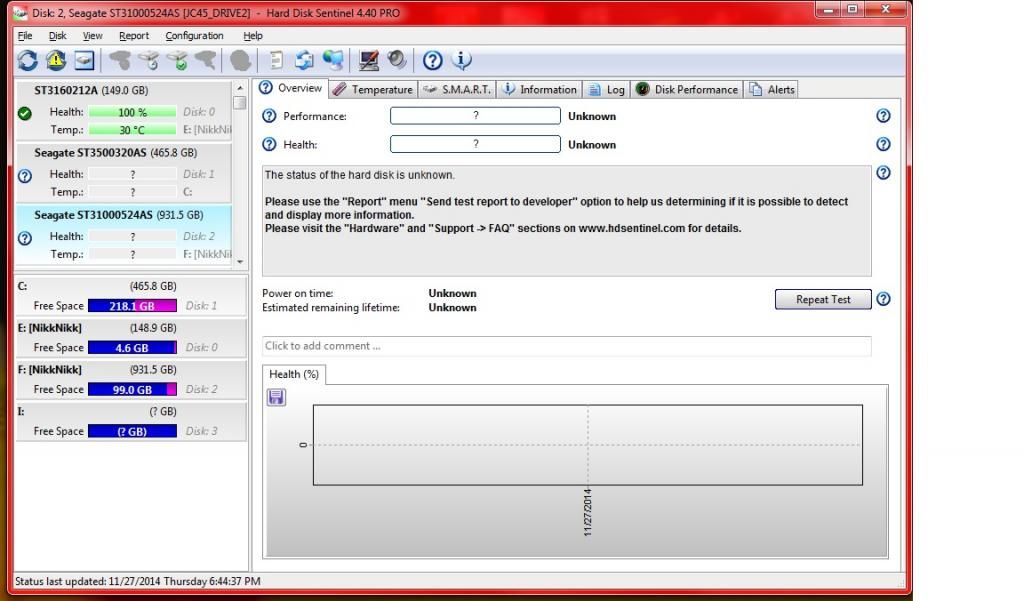Click the disk list scroll up arrow
Screen dimensions: 1024x601
[x=240, y=88]
